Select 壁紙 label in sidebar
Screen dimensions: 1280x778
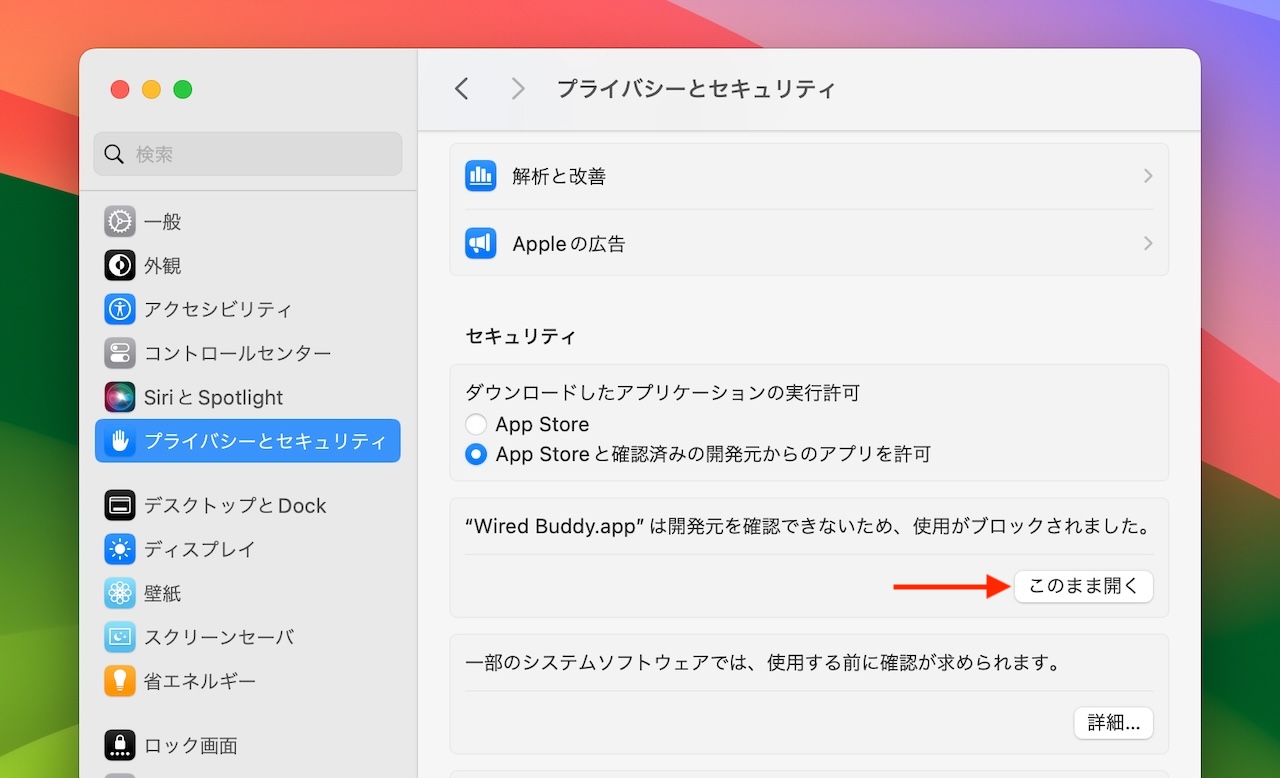coord(163,594)
